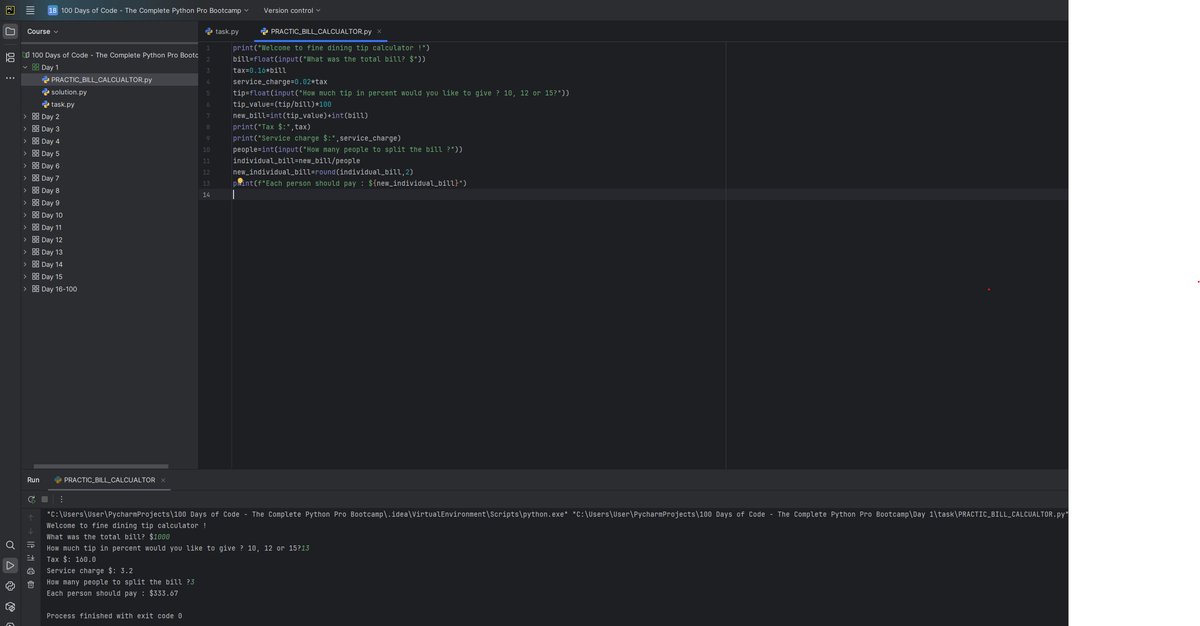Select the Day 6 lesson row

(x=109, y=166)
